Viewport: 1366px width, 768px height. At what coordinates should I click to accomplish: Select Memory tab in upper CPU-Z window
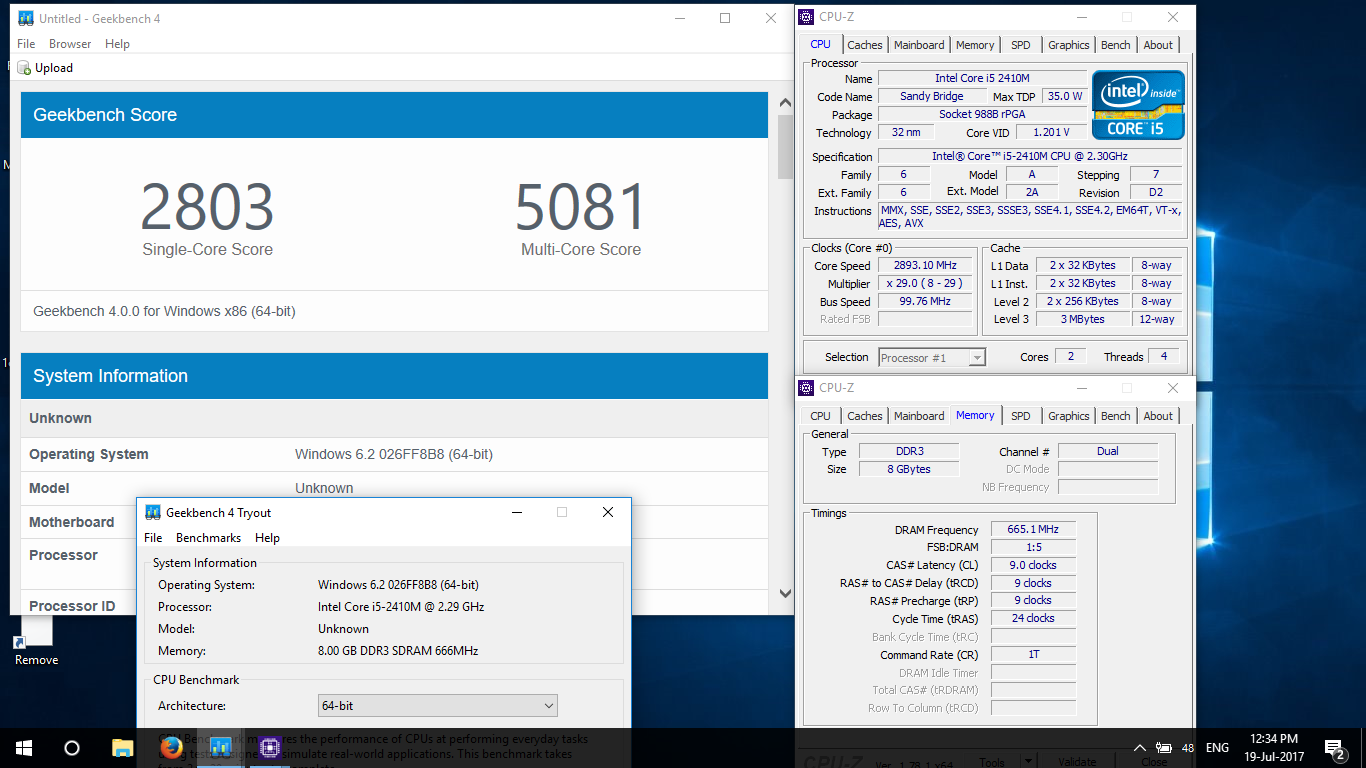tap(975, 45)
